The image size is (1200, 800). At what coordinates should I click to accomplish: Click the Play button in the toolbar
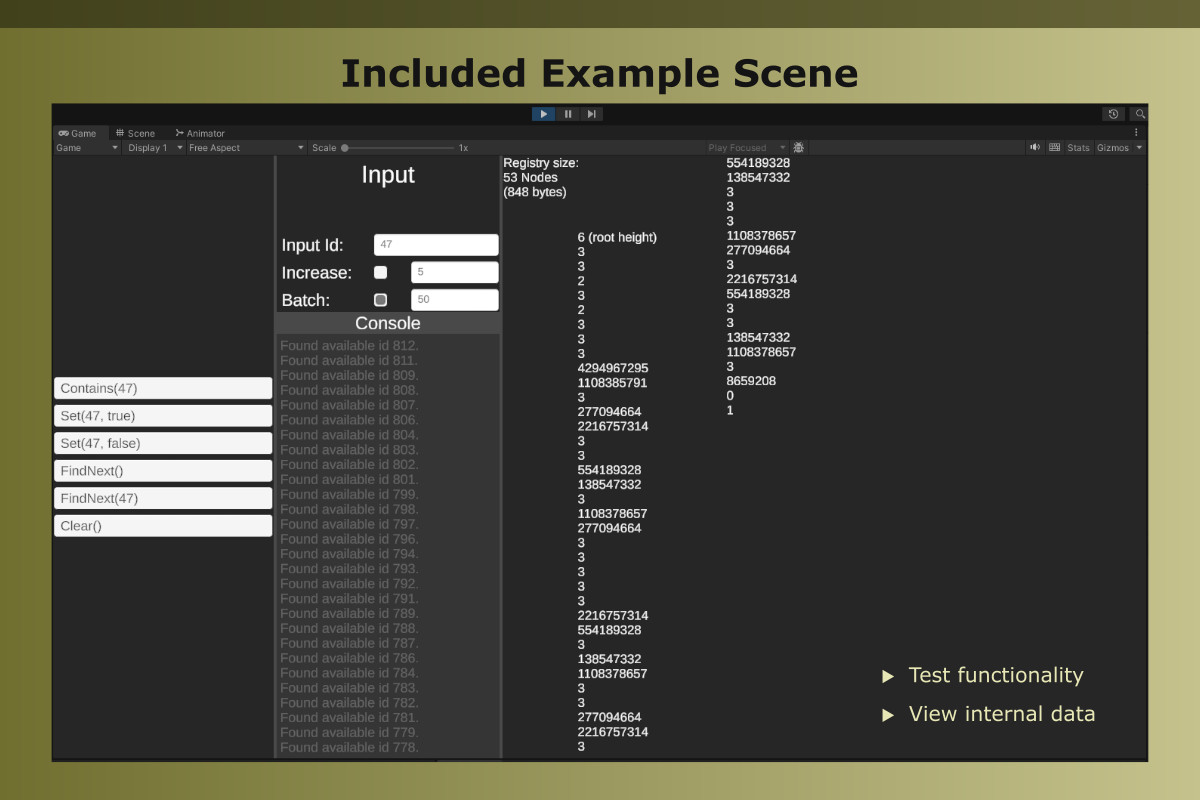[x=544, y=114]
